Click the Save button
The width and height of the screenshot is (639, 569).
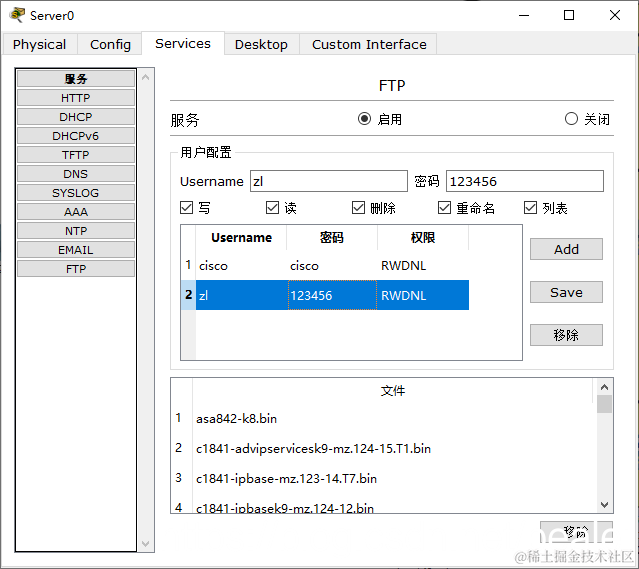tap(566, 292)
